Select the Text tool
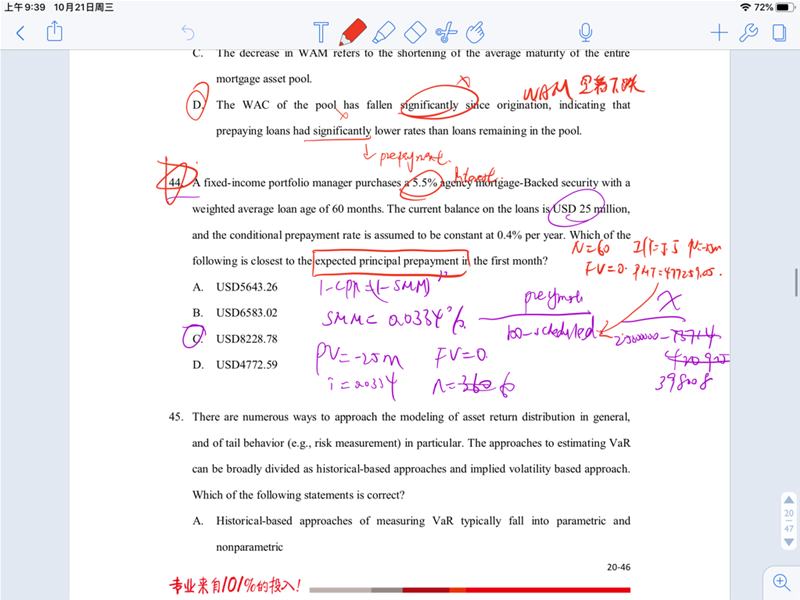800x600 pixels. point(321,32)
